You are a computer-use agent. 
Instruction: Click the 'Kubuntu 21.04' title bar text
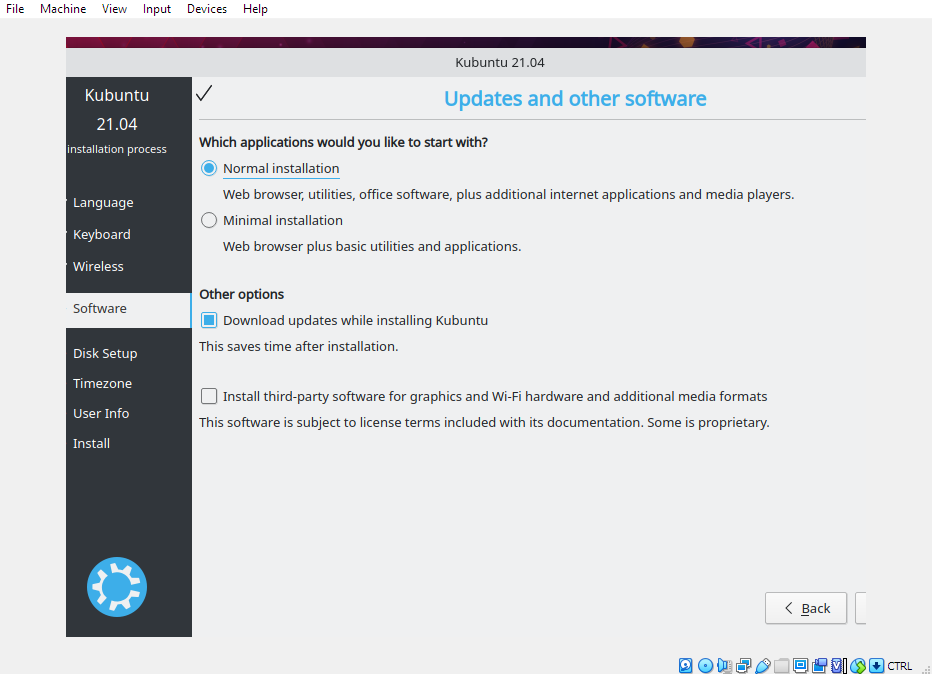(500, 62)
